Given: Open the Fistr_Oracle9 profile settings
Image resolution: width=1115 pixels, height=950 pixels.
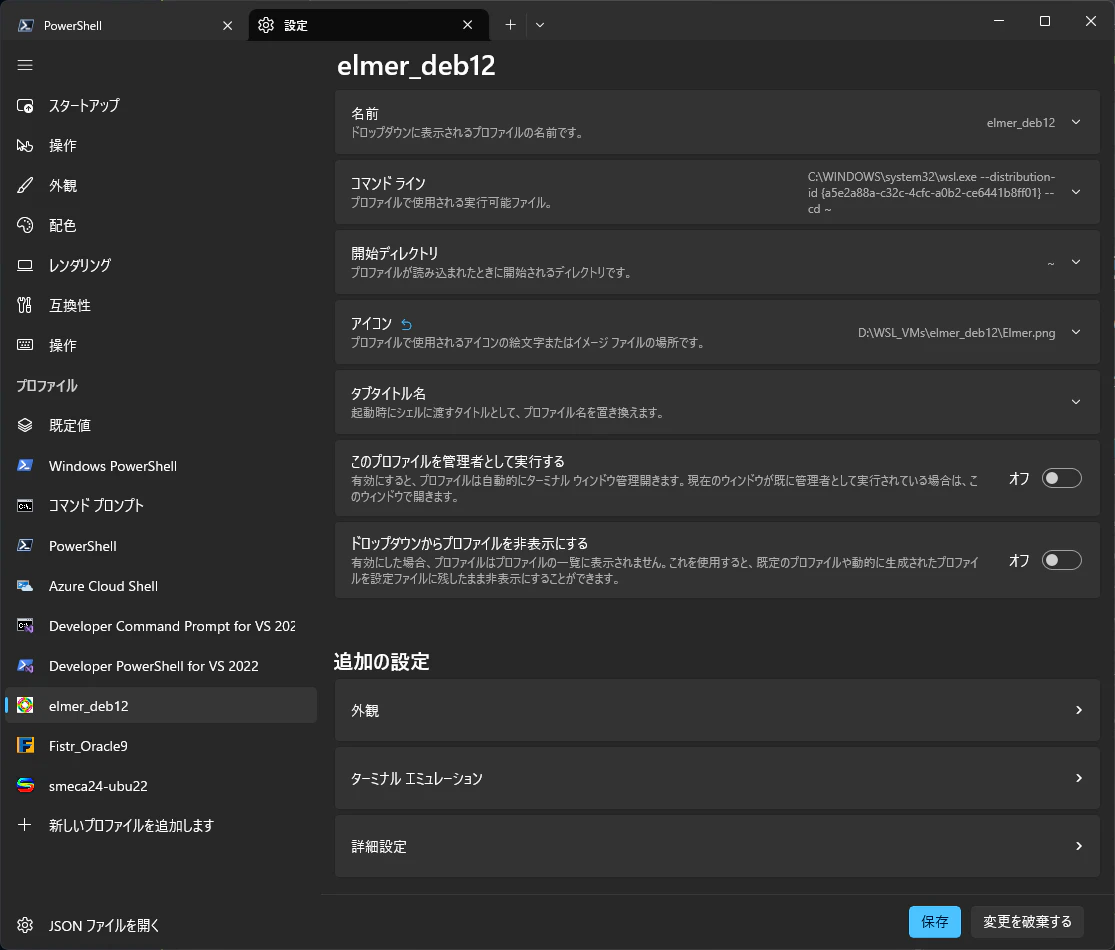Looking at the screenshot, I should [91, 745].
